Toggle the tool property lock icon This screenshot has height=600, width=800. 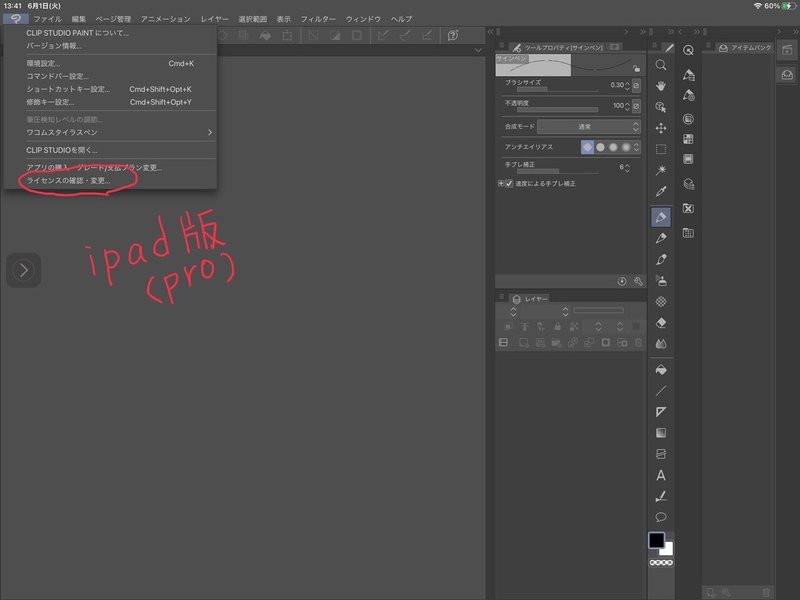[636, 68]
